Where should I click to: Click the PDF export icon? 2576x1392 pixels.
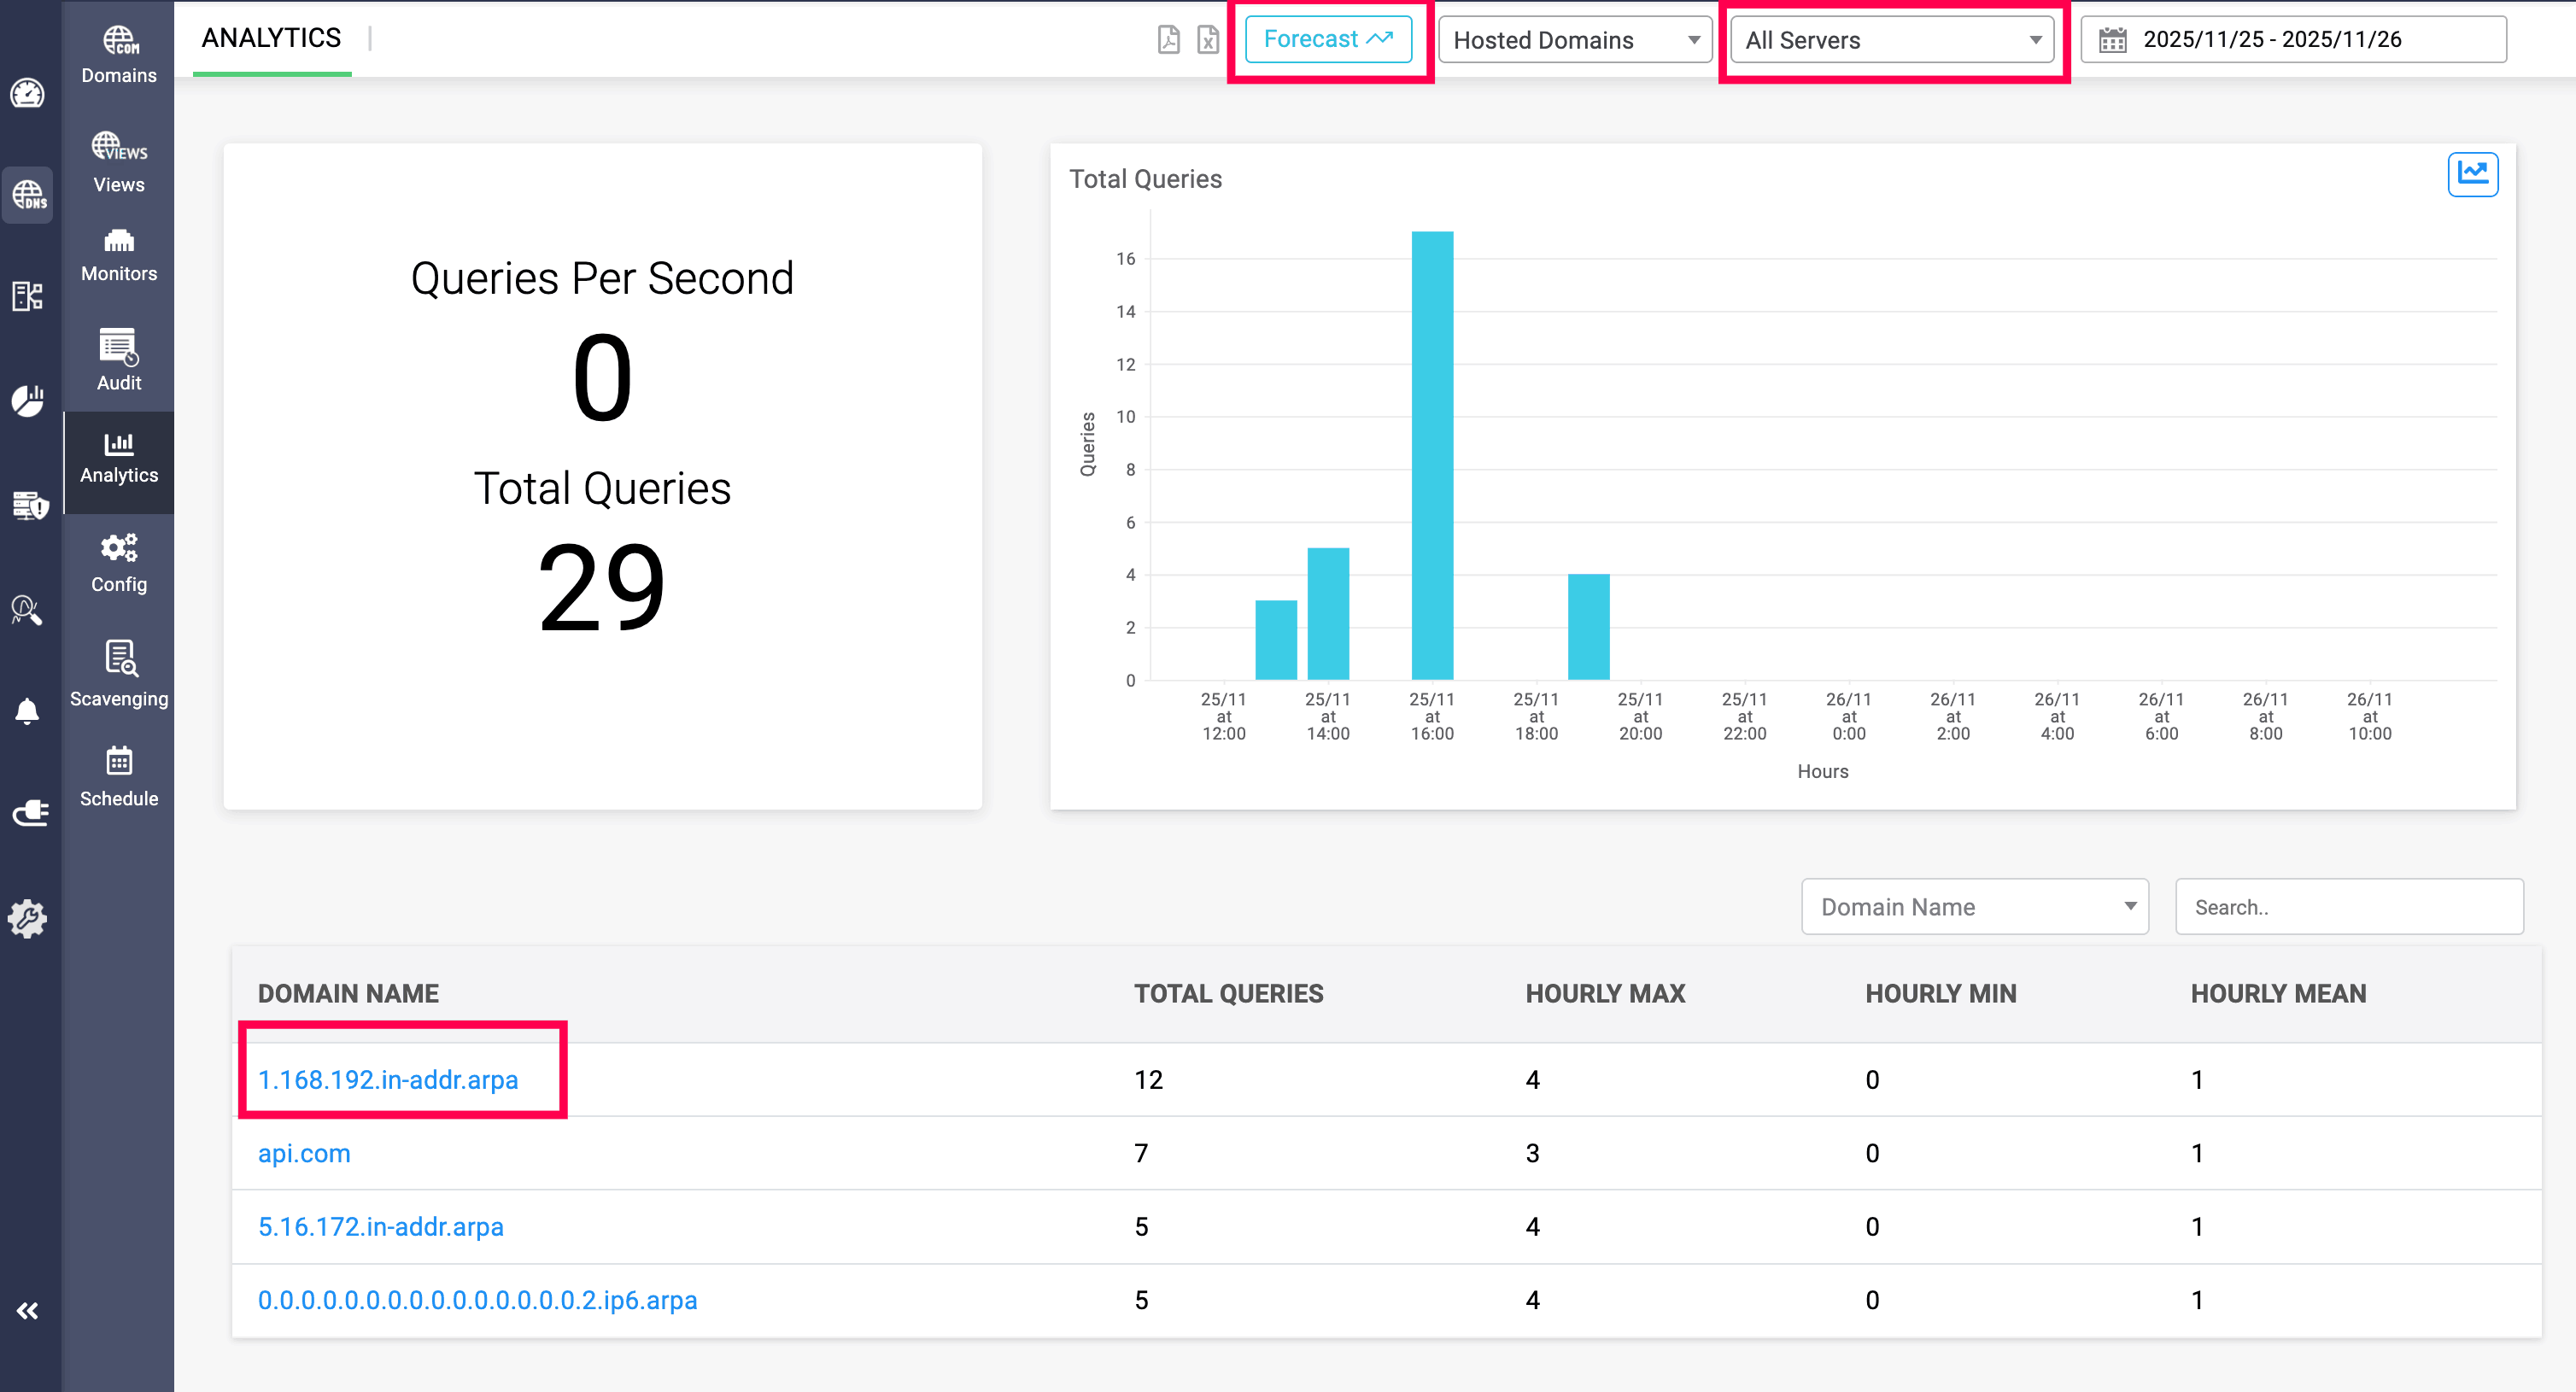[x=1168, y=40]
